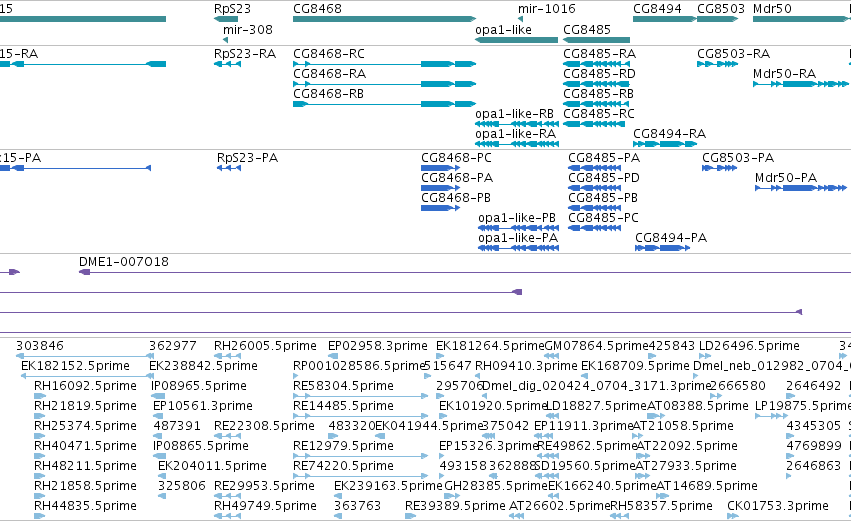Click EST CK01753.3prime
The image size is (851, 521).
pos(778,506)
